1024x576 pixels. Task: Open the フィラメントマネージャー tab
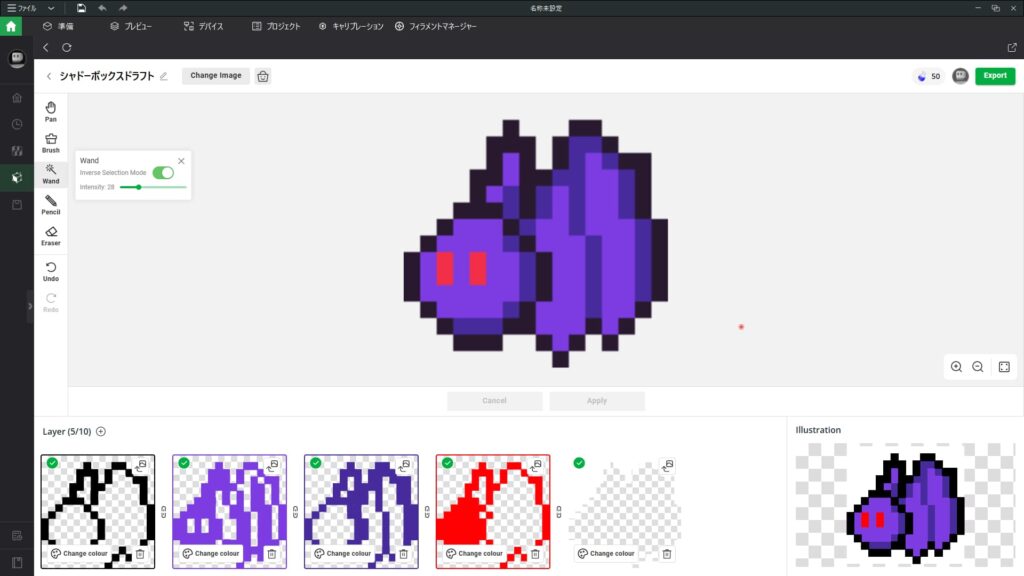click(x=435, y=26)
